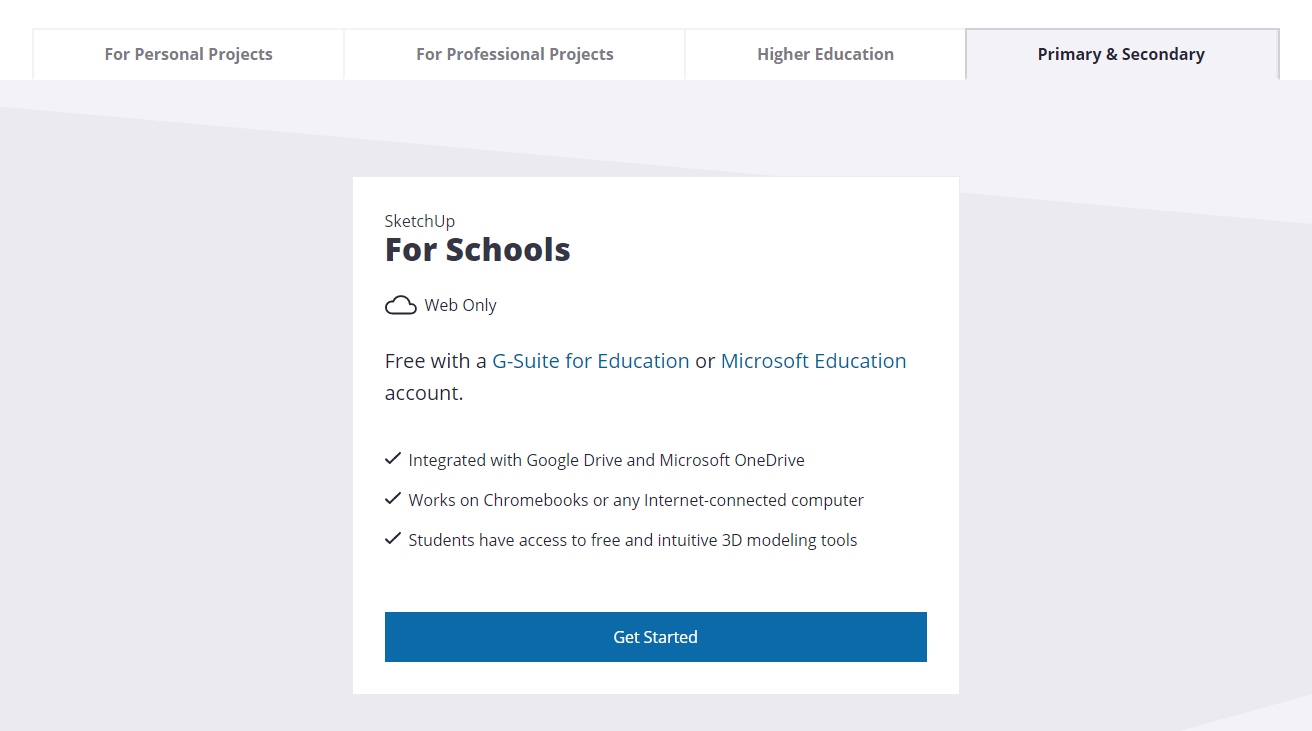
Task: Open the For Professional Projects tab
Action: (515, 54)
